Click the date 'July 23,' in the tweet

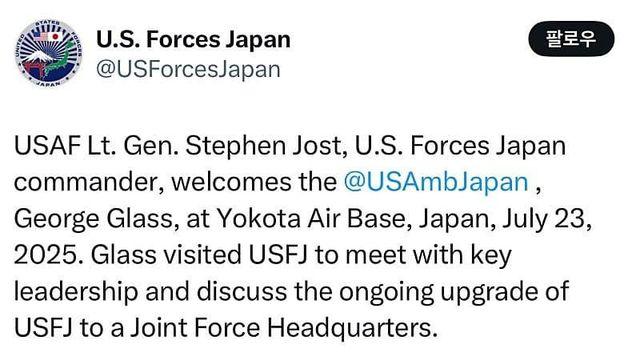tap(547, 219)
